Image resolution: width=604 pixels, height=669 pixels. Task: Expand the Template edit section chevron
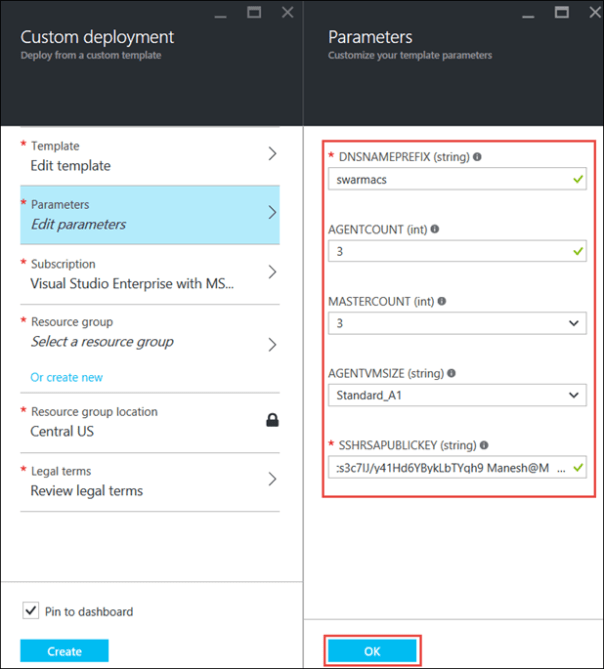coord(272,154)
